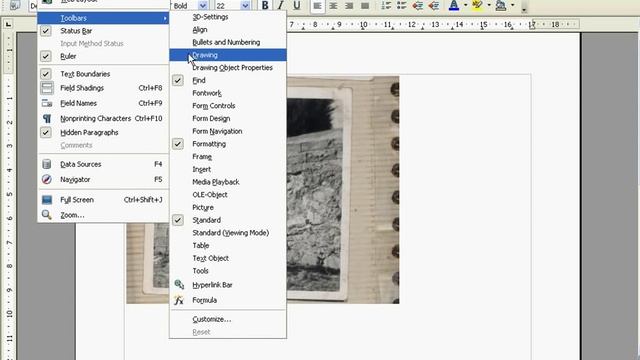The height and width of the screenshot is (360, 640).
Task: Show the Form Controls toolbar
Action: click(x=228, y=106)
